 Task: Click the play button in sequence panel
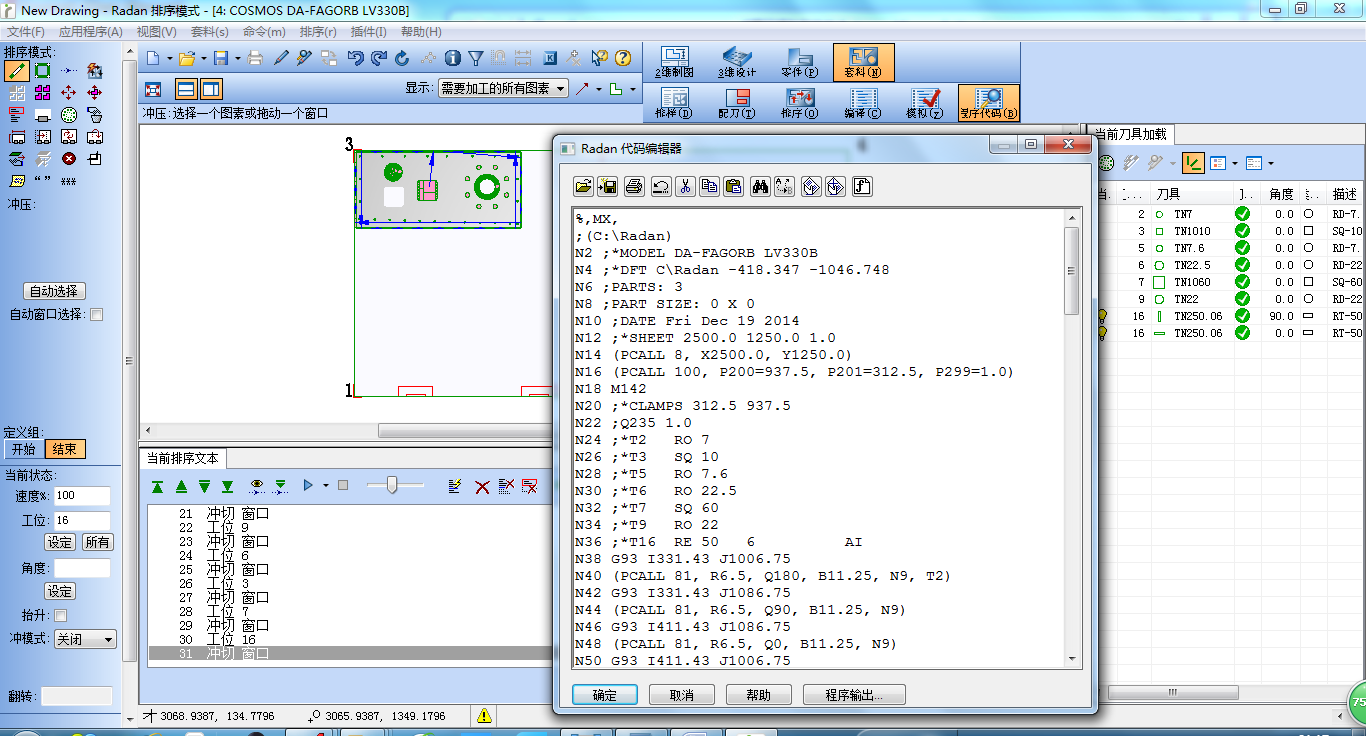click(308, 485)
